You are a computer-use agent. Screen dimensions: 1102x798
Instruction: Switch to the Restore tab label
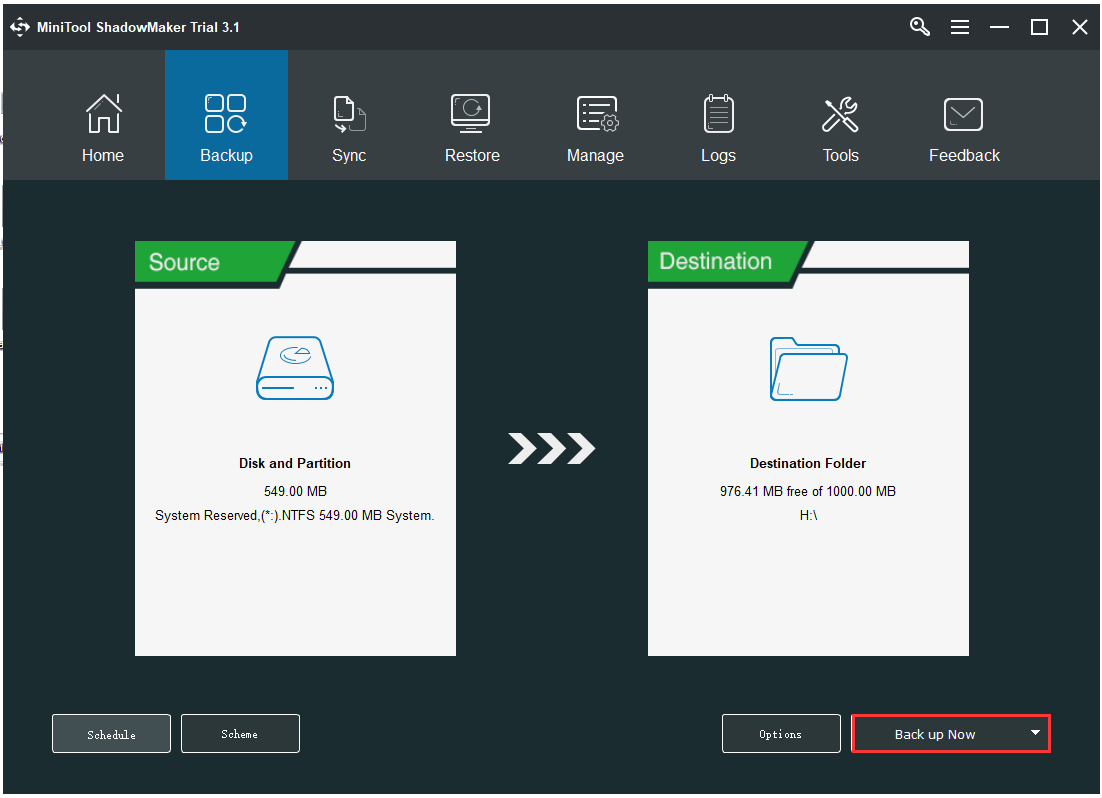(472, 155)
